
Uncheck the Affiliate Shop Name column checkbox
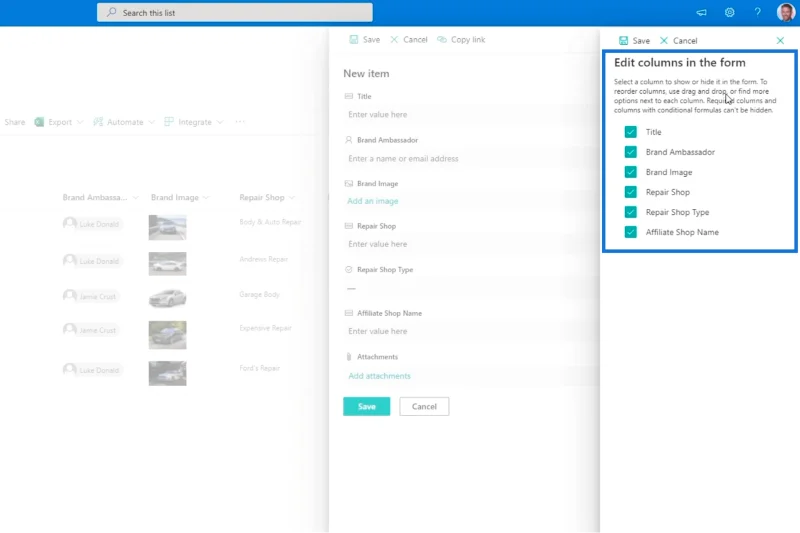click(631, 232)
